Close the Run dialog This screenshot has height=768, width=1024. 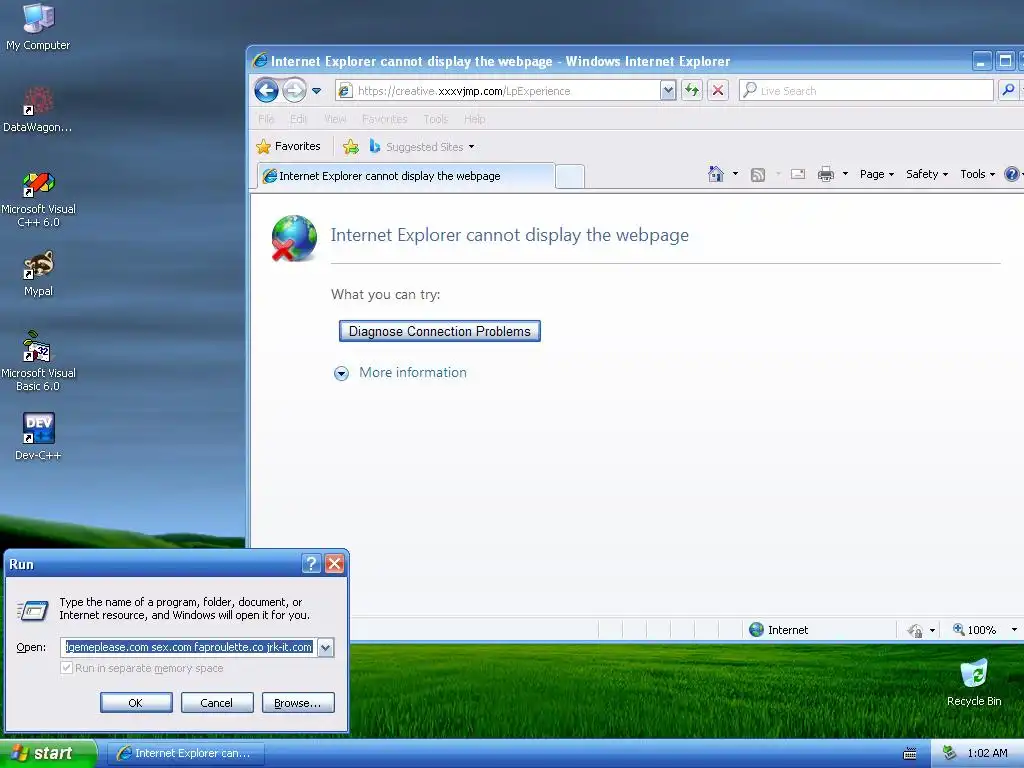click(x=334, y=564)
